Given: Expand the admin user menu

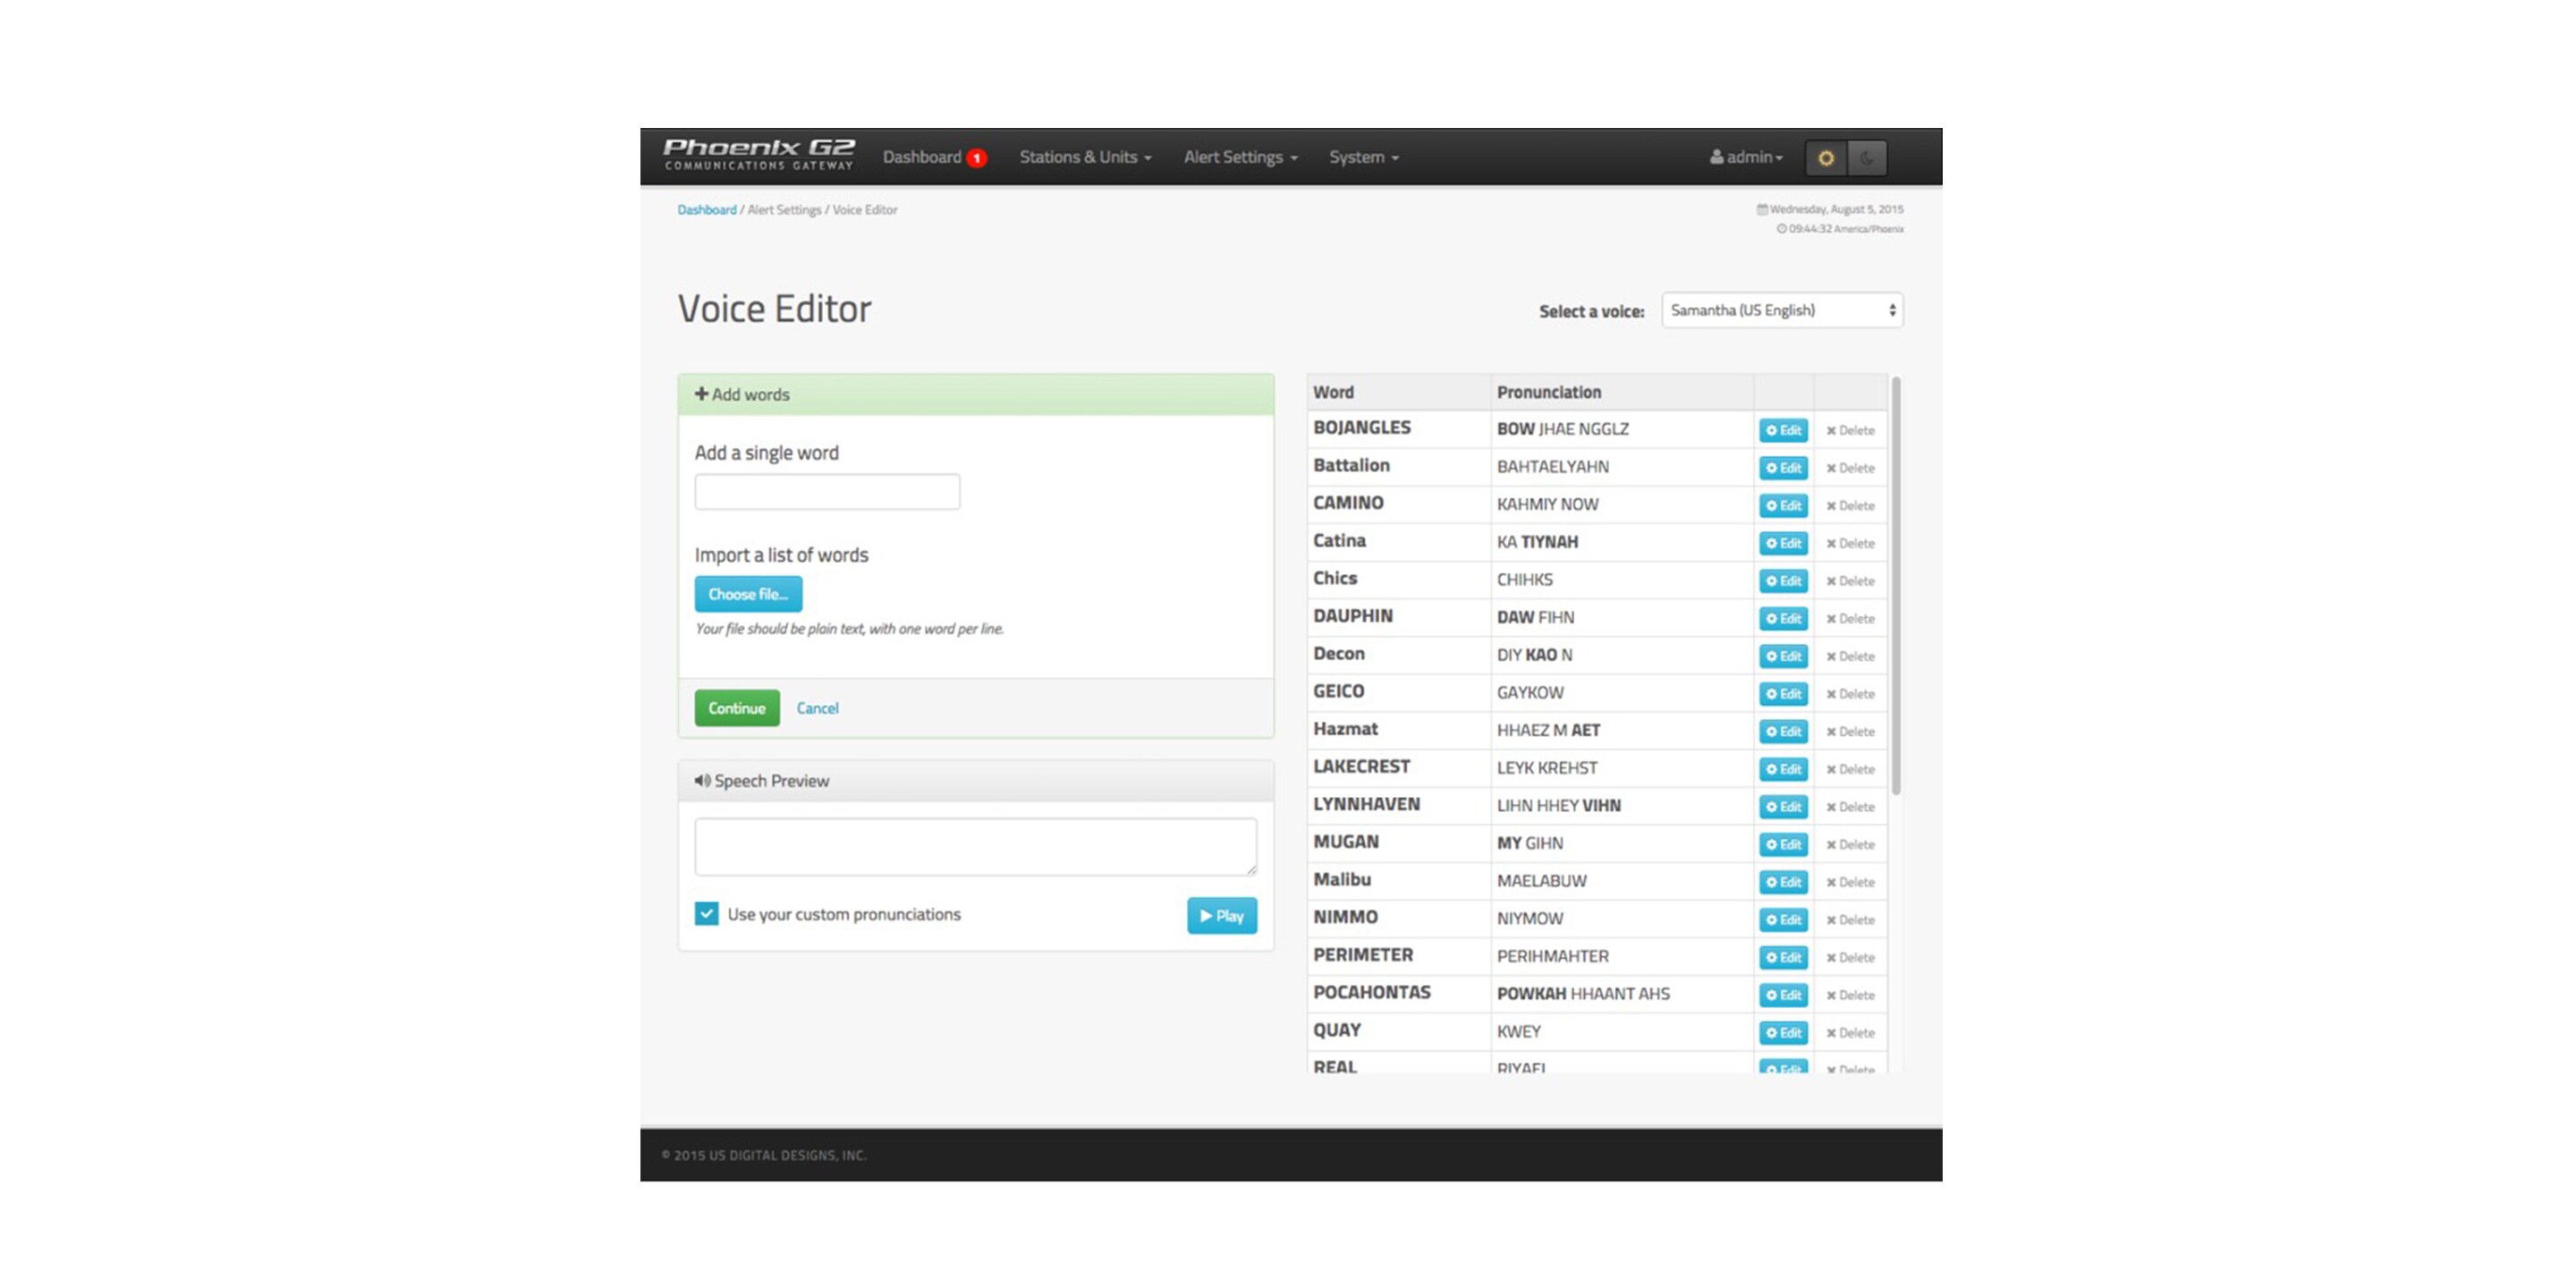Looking at the screenshot, I should click(x=1746, y=157).
